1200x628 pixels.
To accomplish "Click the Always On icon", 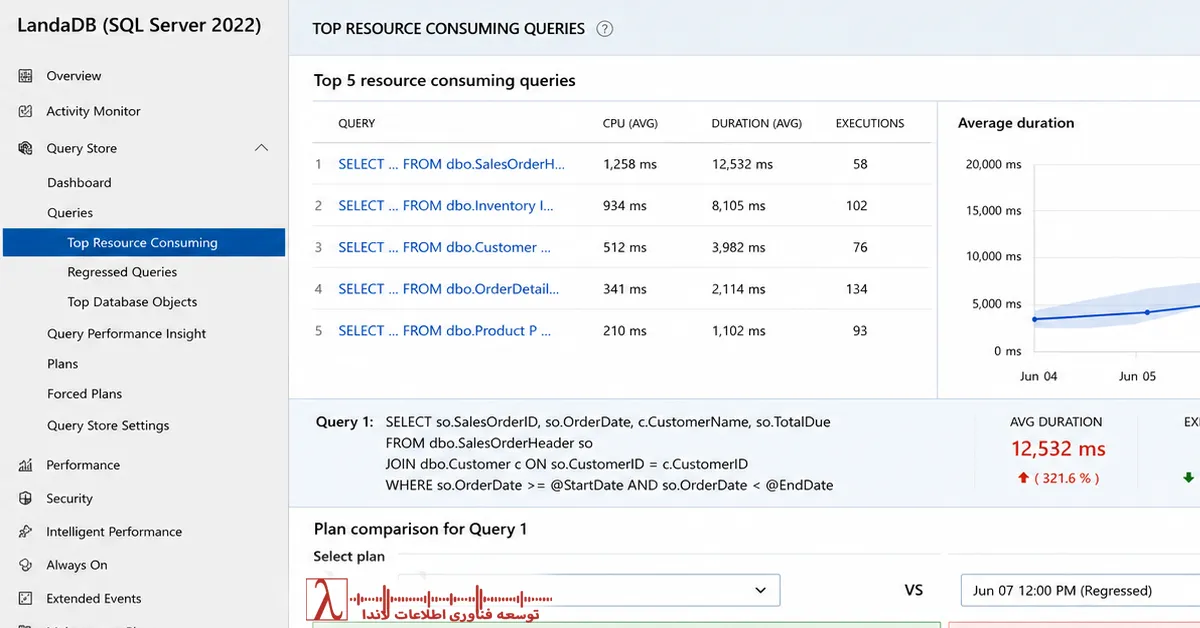I will point(25,565).
